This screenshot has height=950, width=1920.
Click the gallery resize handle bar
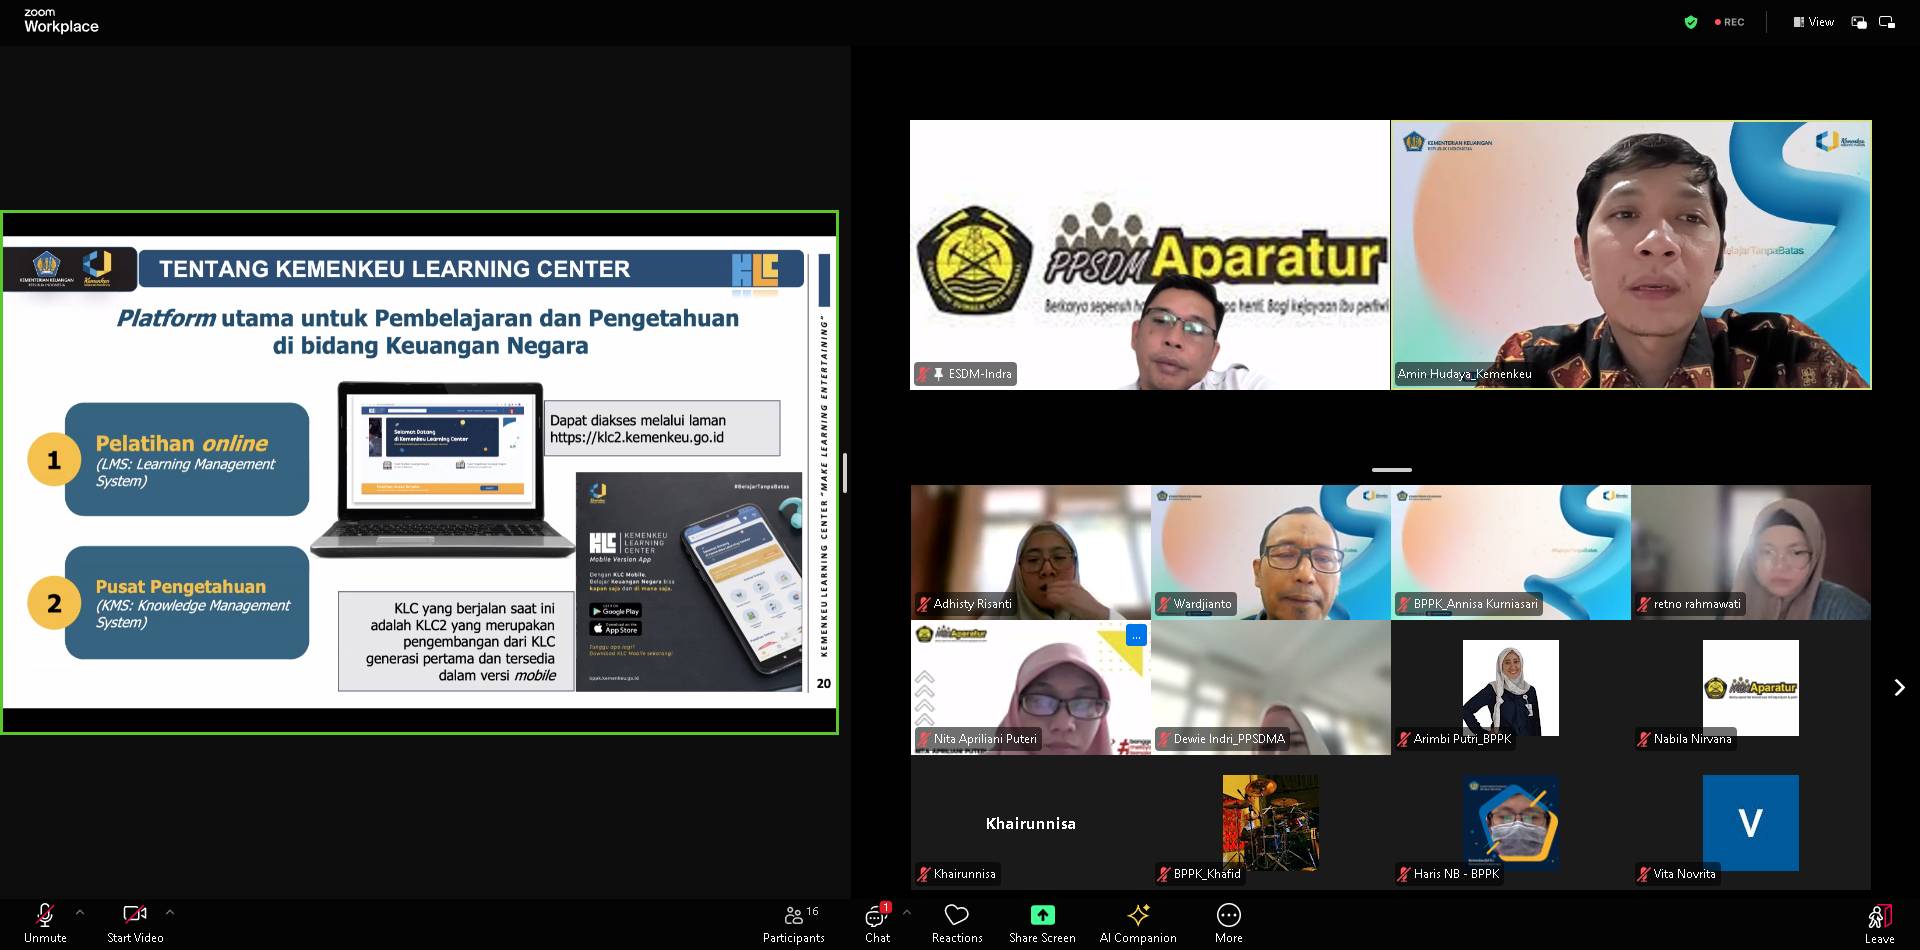pos(1391,470)
